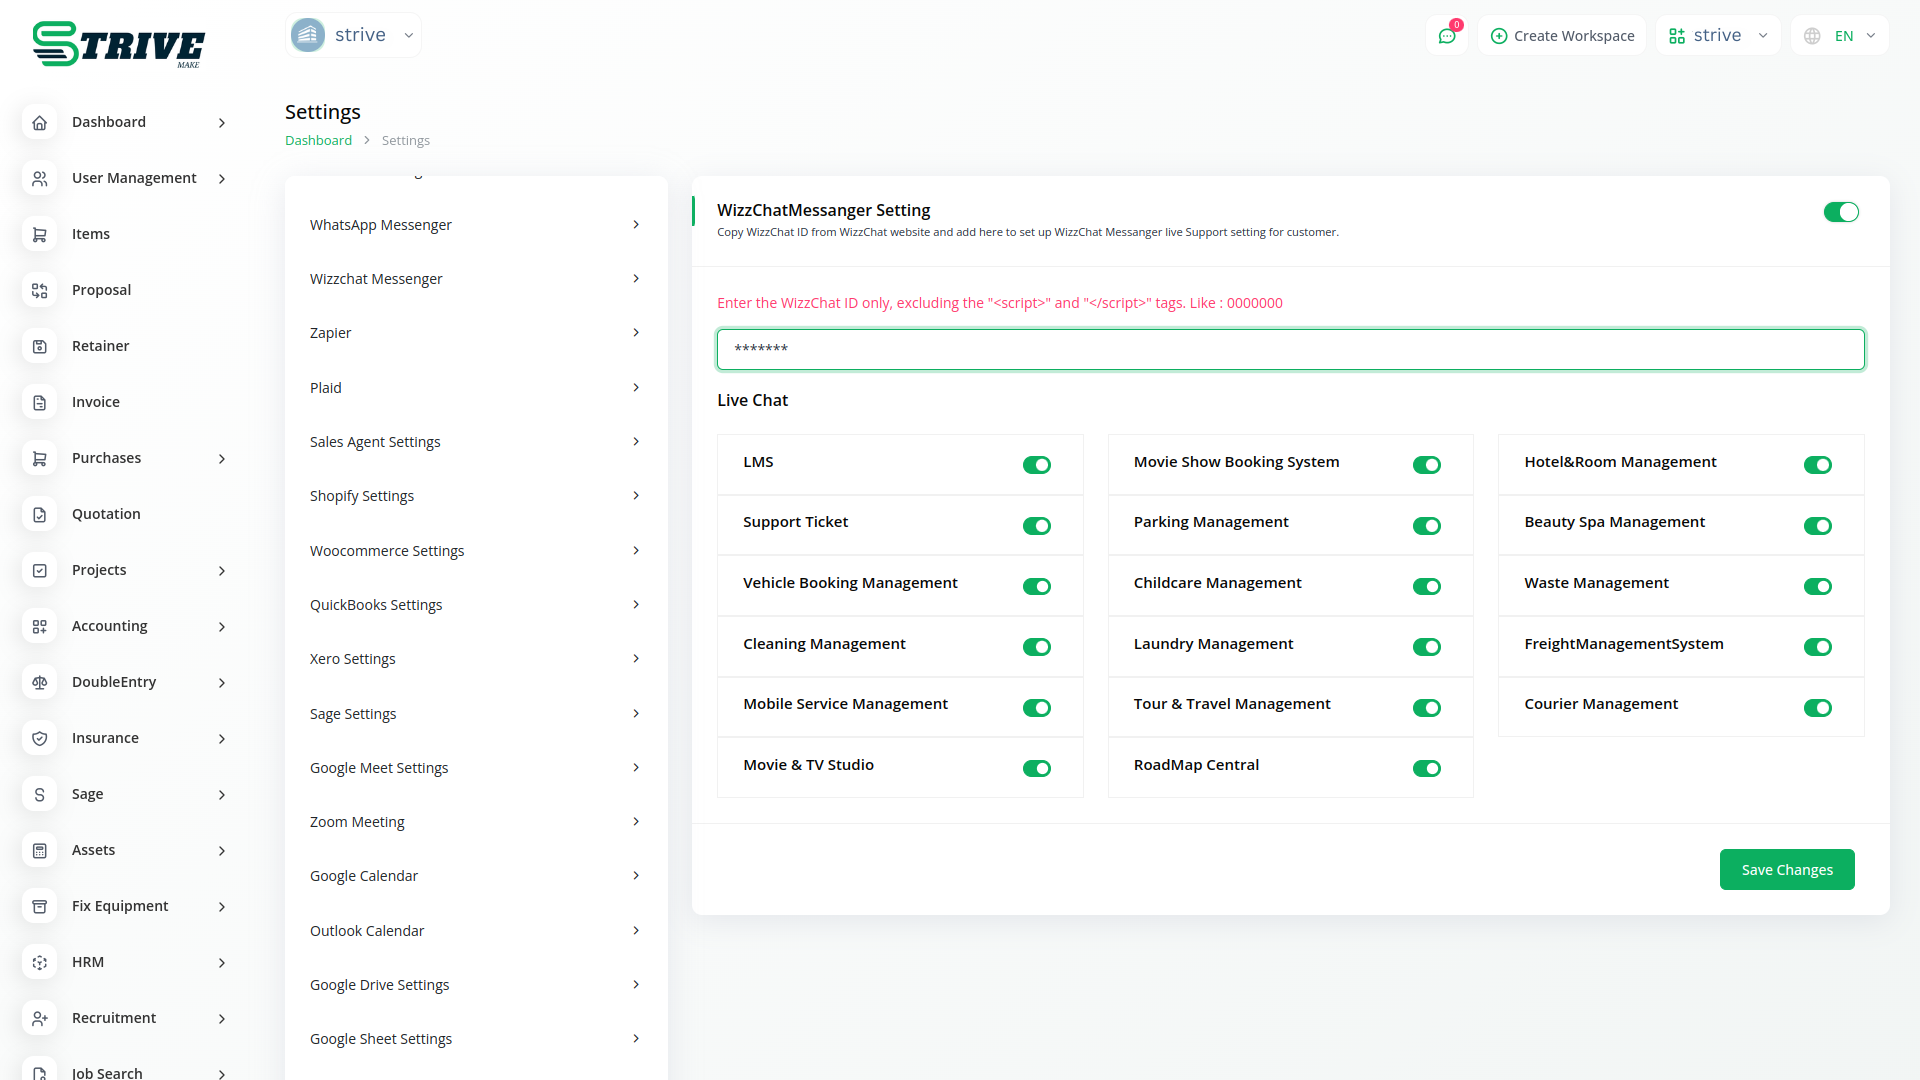
Task: Click the Recruitment add-user icon
Action: pos(40,1018)
